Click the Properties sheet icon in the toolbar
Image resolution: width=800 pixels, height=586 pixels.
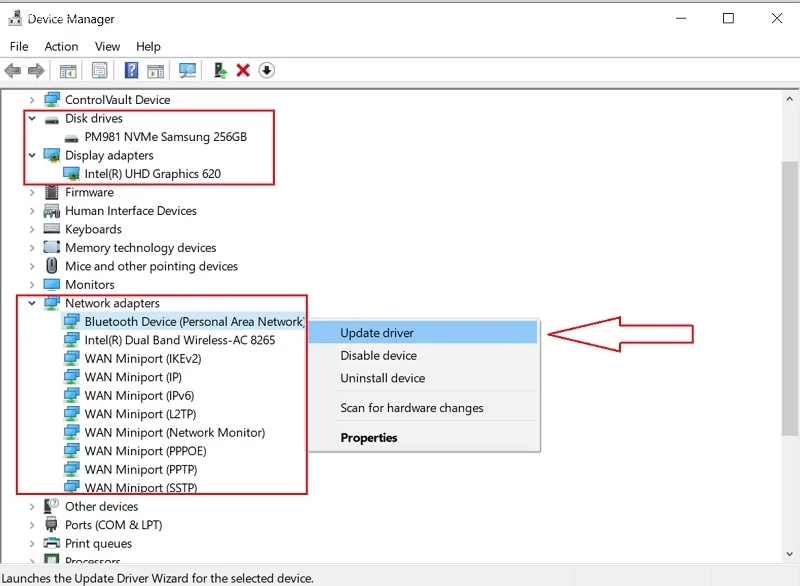click(99, 70)
